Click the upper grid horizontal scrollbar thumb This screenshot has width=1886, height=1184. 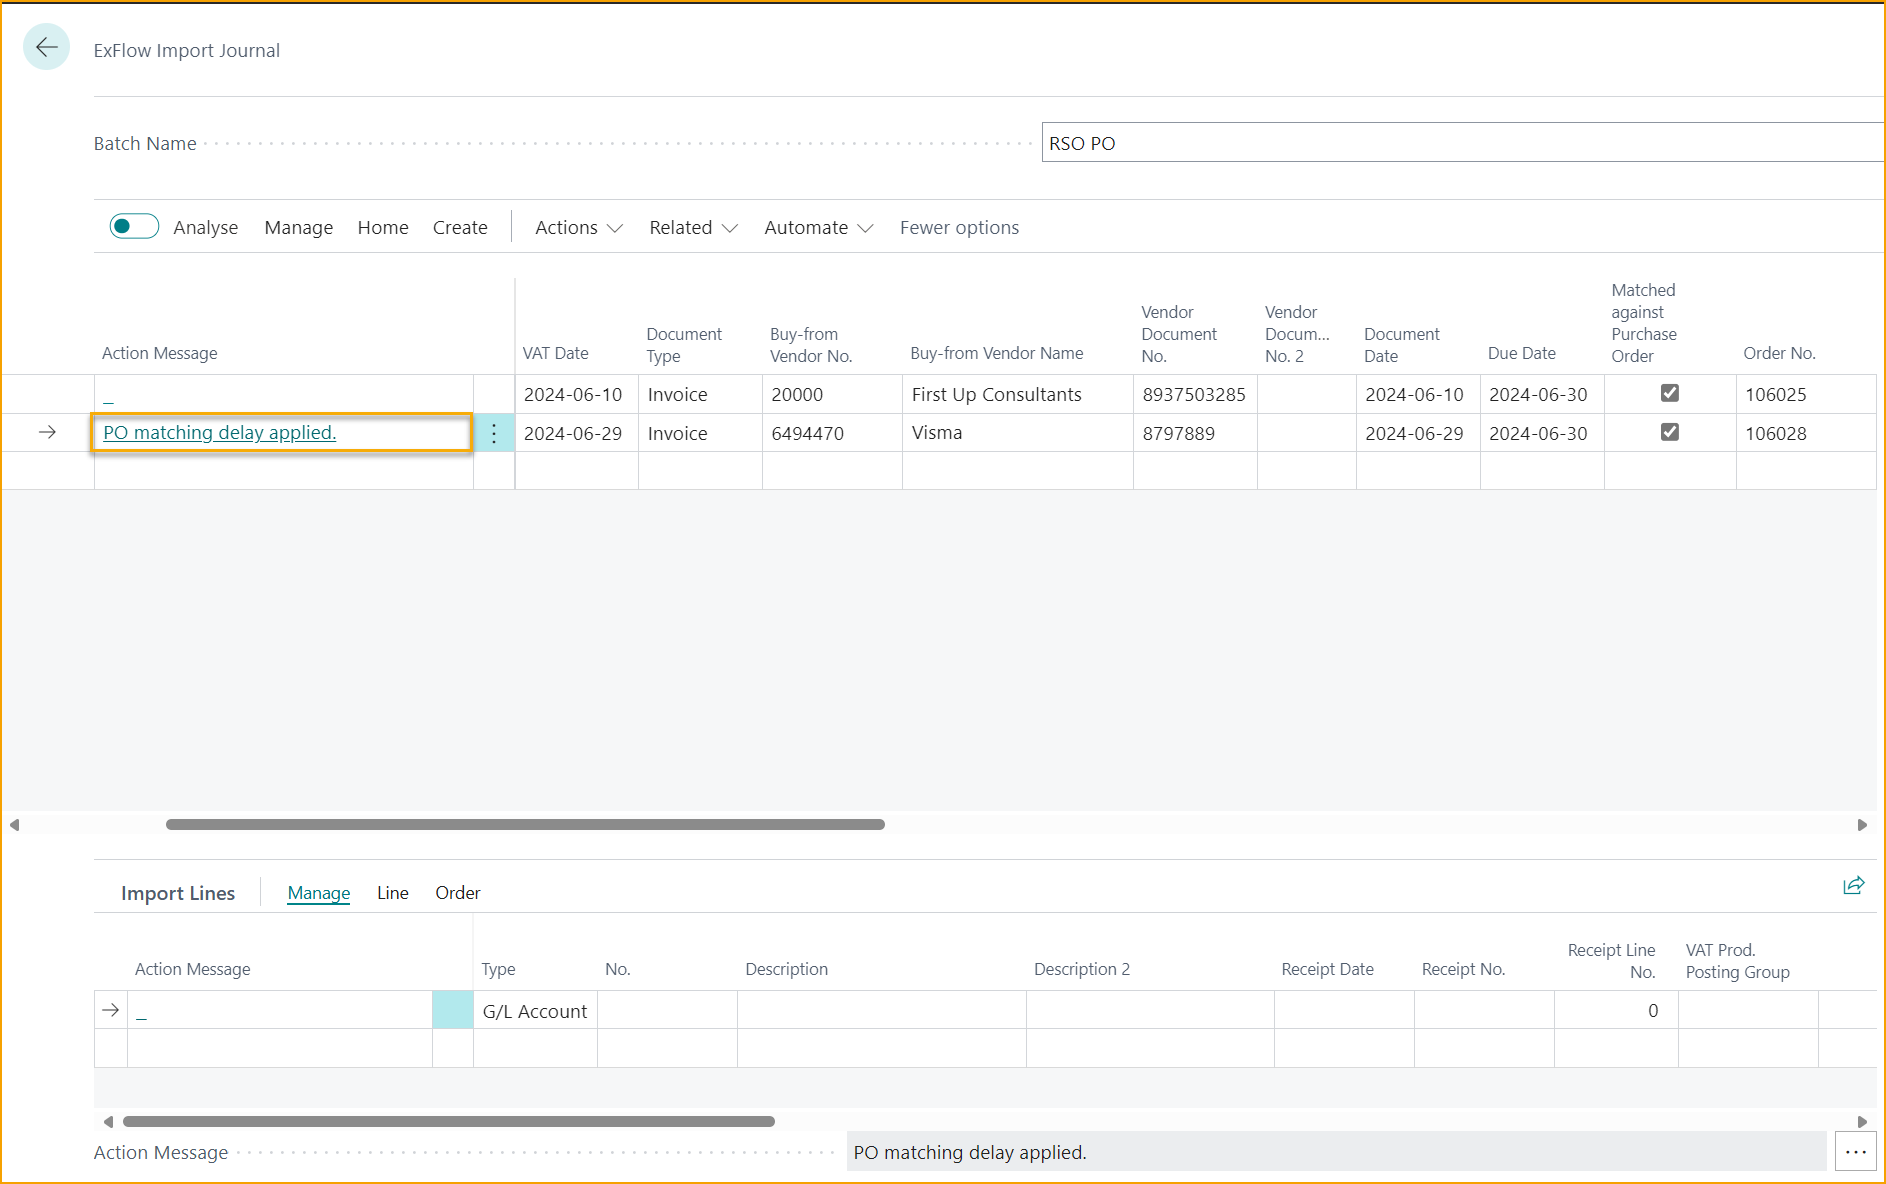tap(525, 825)
